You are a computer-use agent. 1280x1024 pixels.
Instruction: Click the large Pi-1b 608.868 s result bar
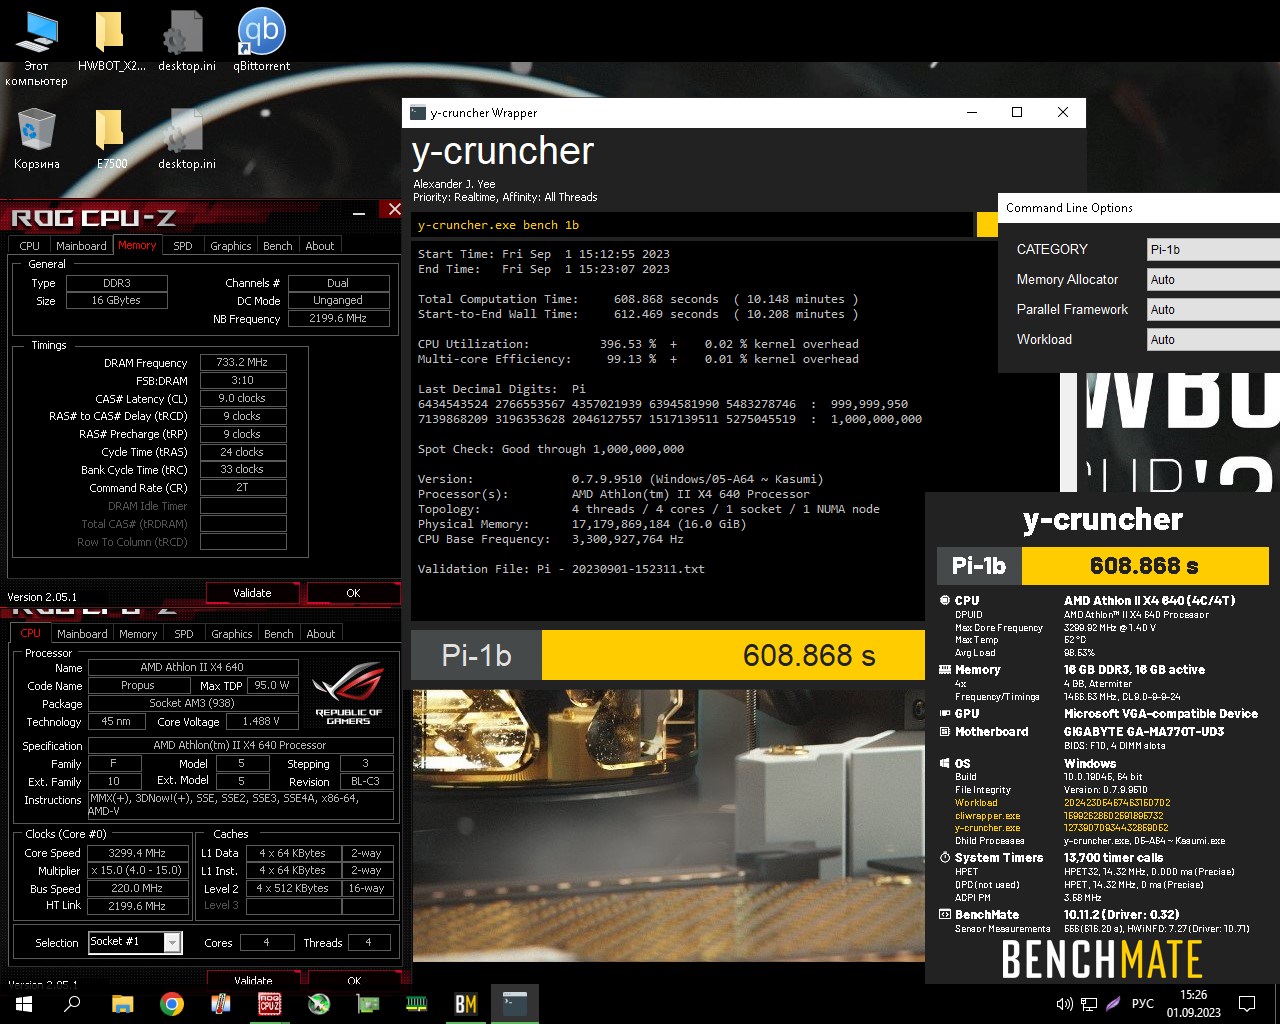[668, 655]
